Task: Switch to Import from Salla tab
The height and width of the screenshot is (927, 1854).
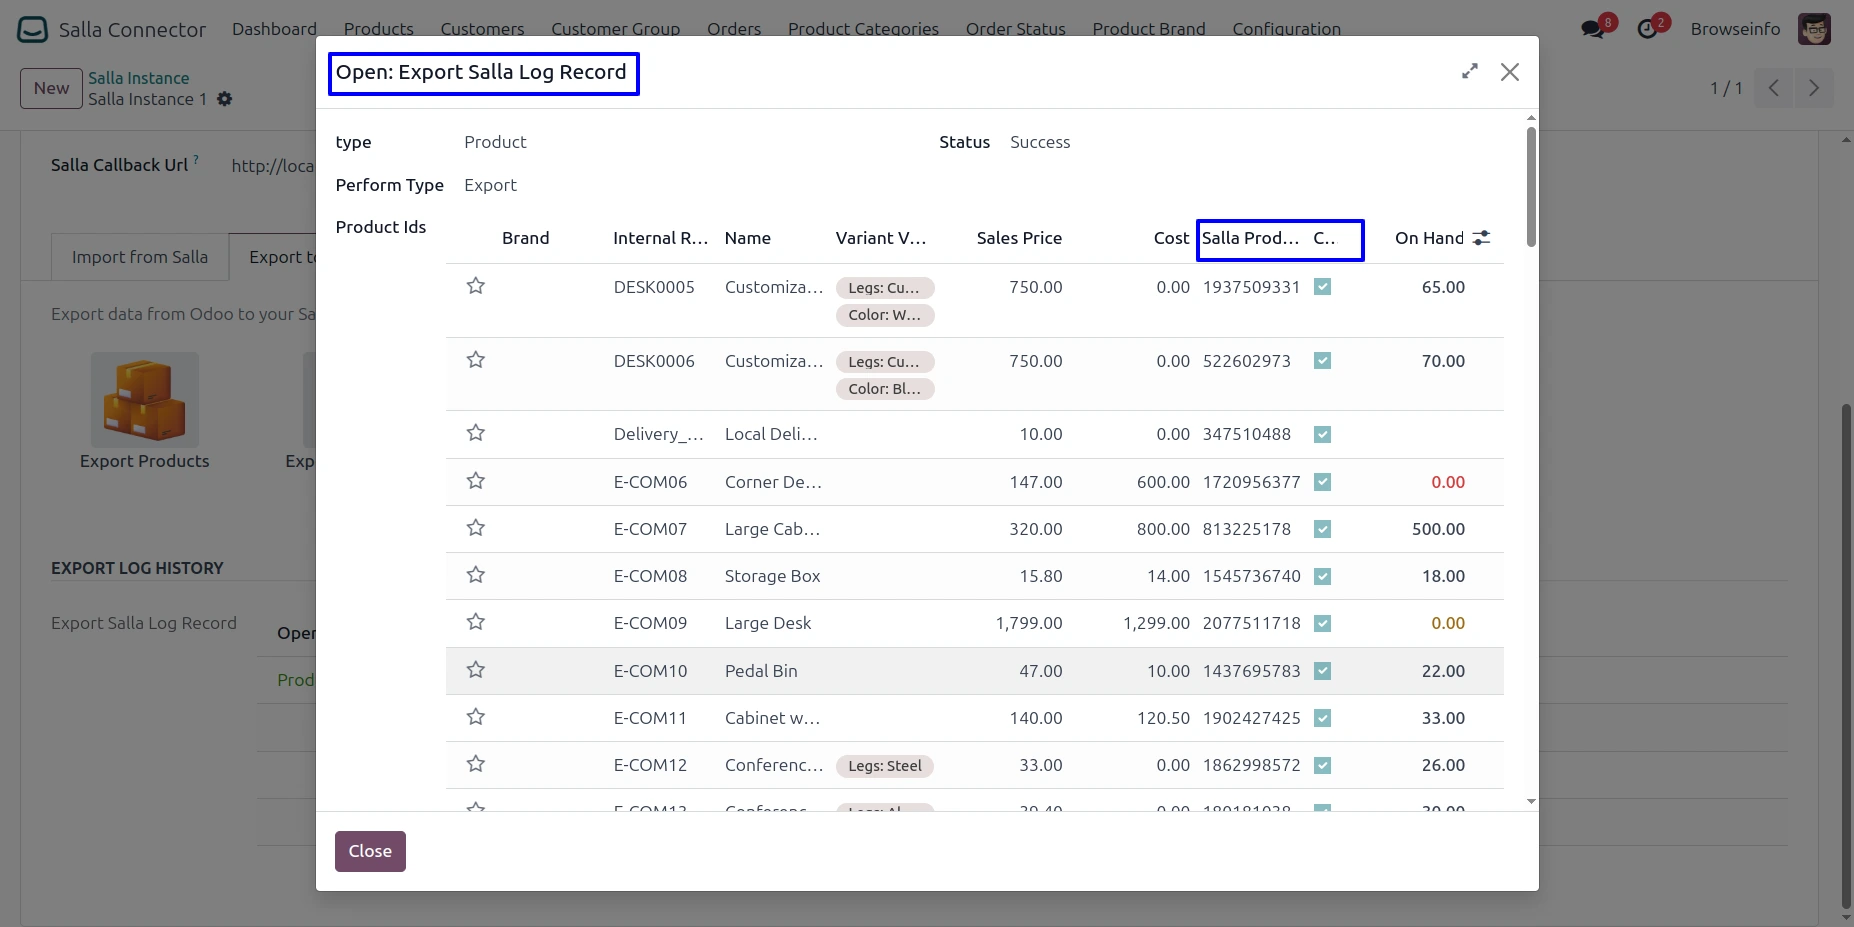Action: 140,257
